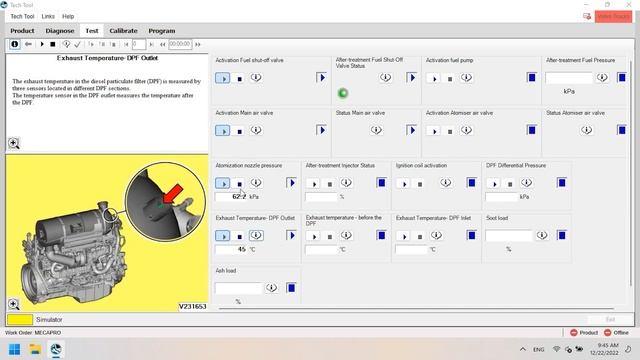Click the step number field in the toolbar

[x=139, y=44]
